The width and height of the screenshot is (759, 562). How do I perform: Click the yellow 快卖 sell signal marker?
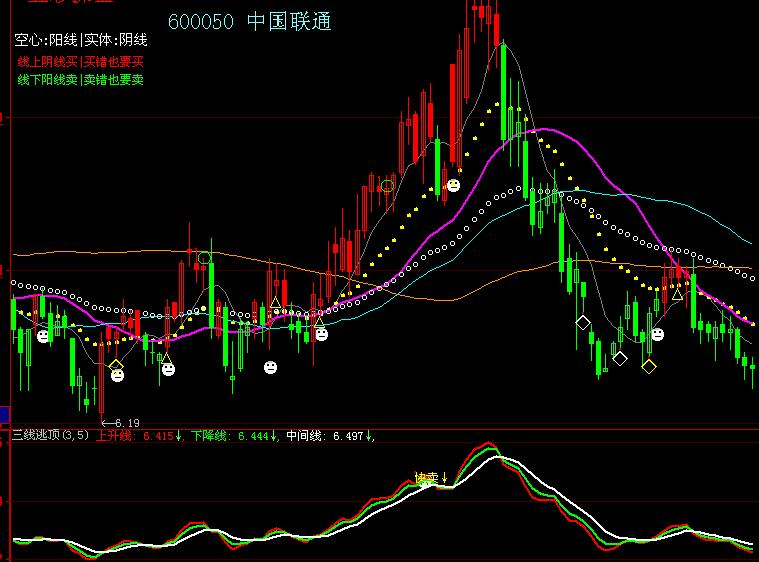[x=431, y=478]
